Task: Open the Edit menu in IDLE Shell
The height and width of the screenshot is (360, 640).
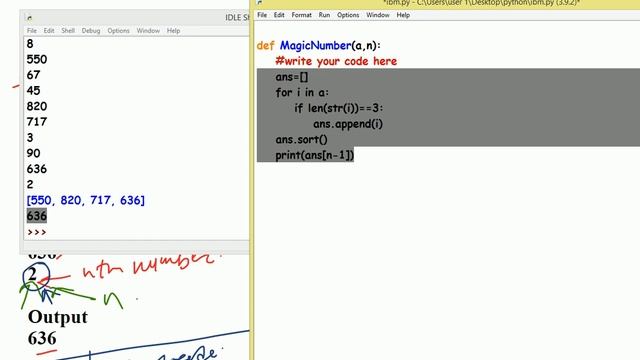Action: click(49, 31)
